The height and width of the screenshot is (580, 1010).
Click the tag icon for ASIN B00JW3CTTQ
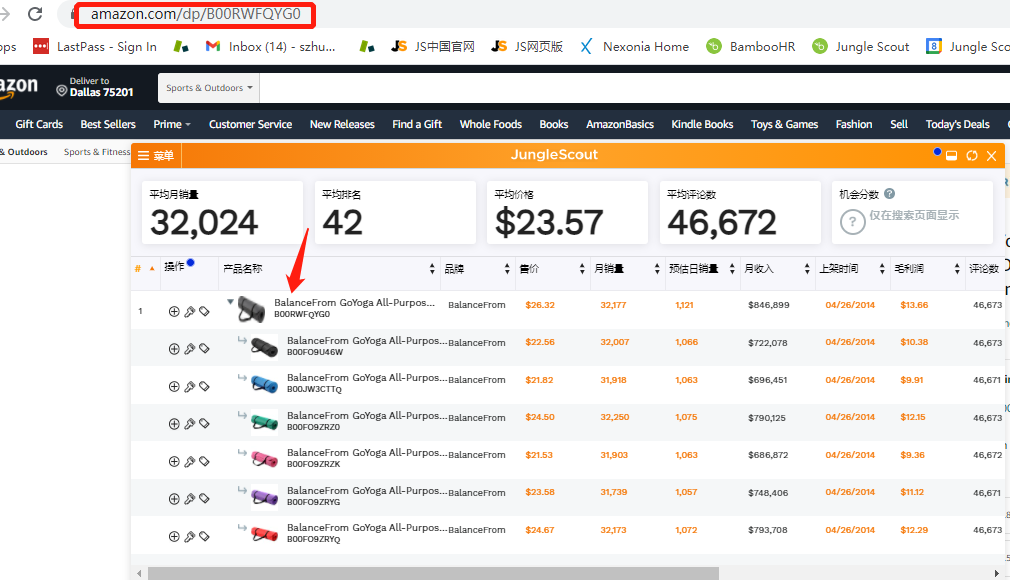(204, 385)
